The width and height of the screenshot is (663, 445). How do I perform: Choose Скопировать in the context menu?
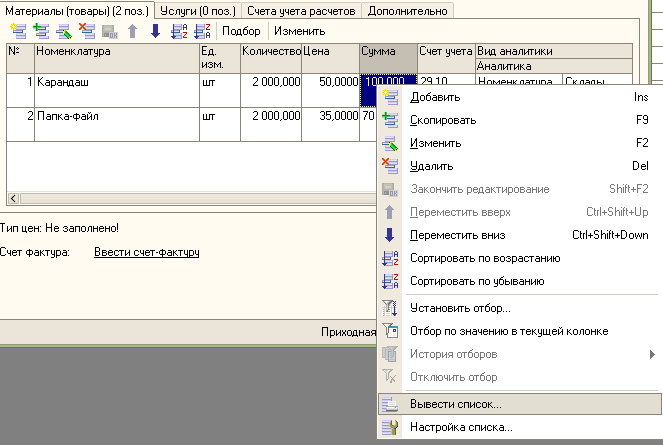point(520,120)
